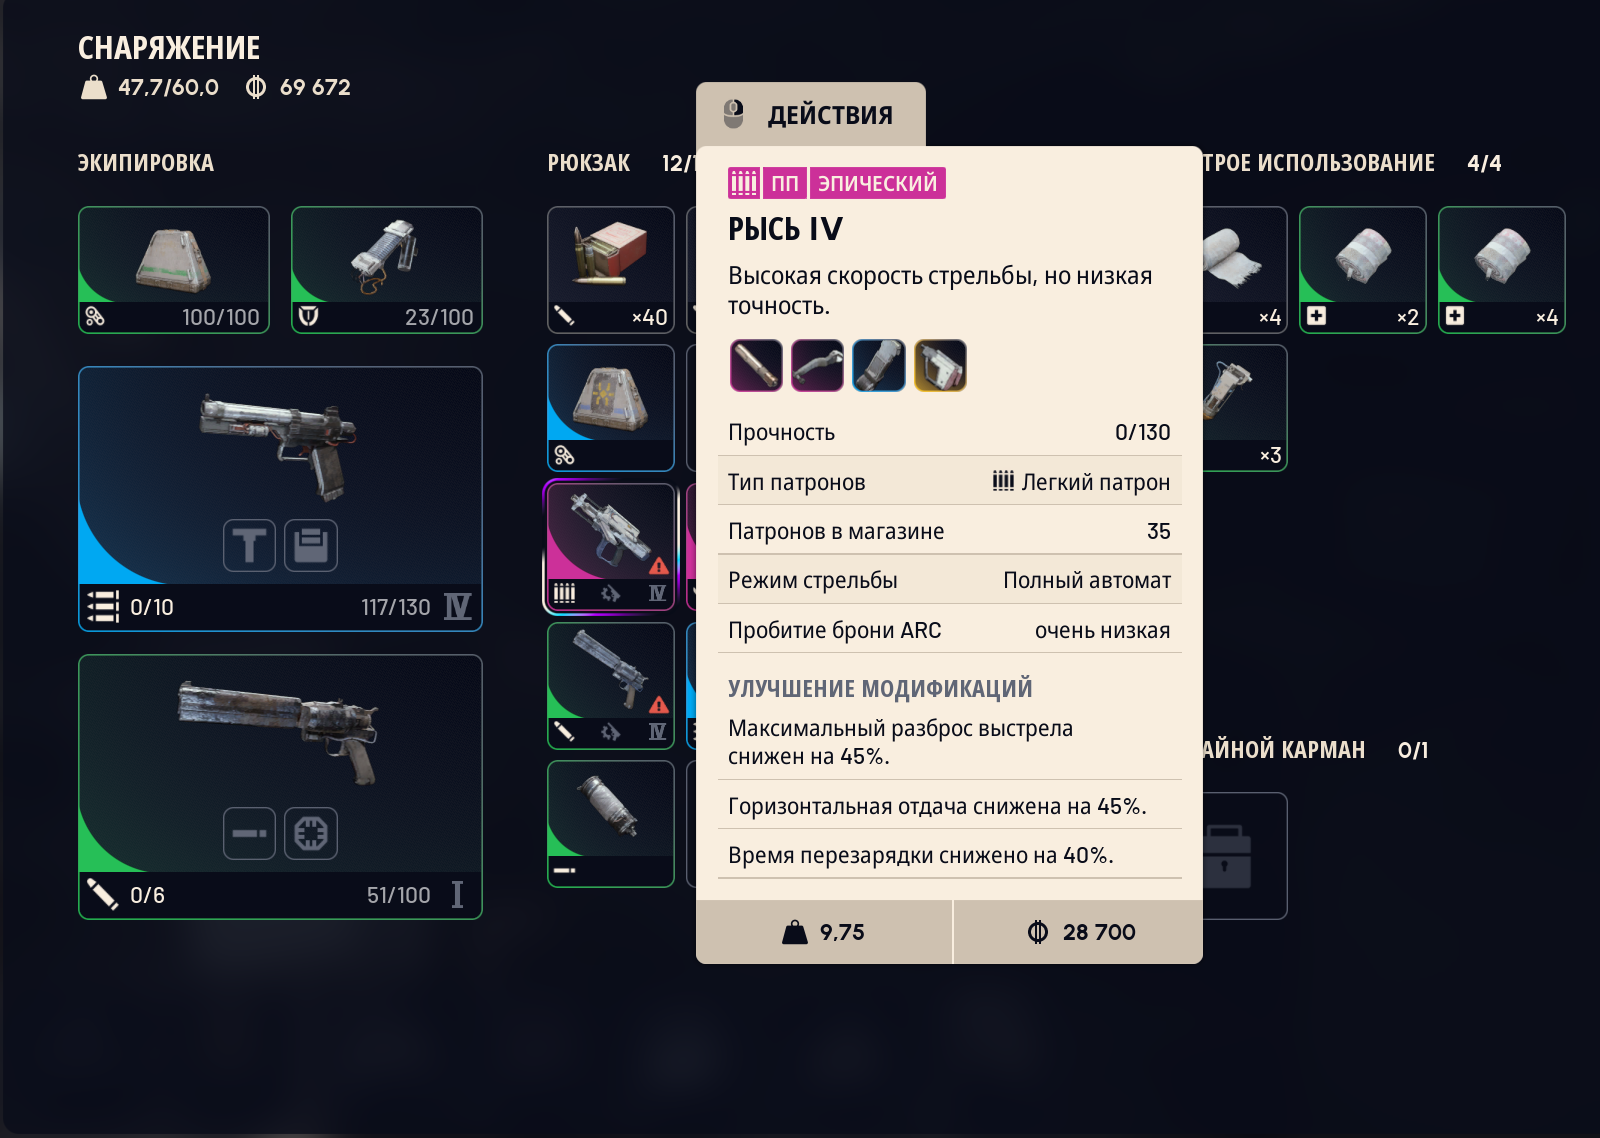
Task: Click the tech mod slot on secondary pistol
Action: coord(311,834)
